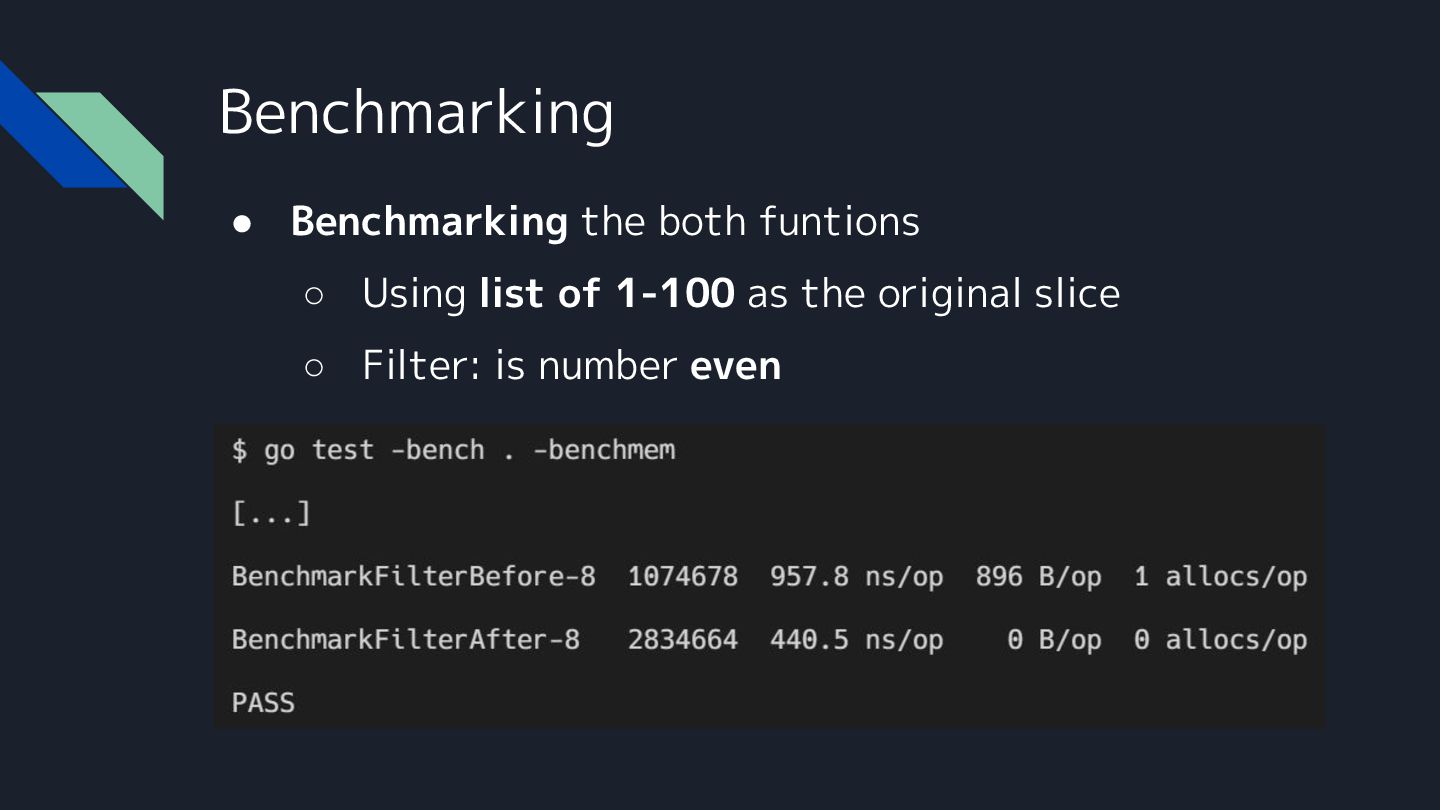
Task: Click the bold word 'even'
Action: point(735,366)
